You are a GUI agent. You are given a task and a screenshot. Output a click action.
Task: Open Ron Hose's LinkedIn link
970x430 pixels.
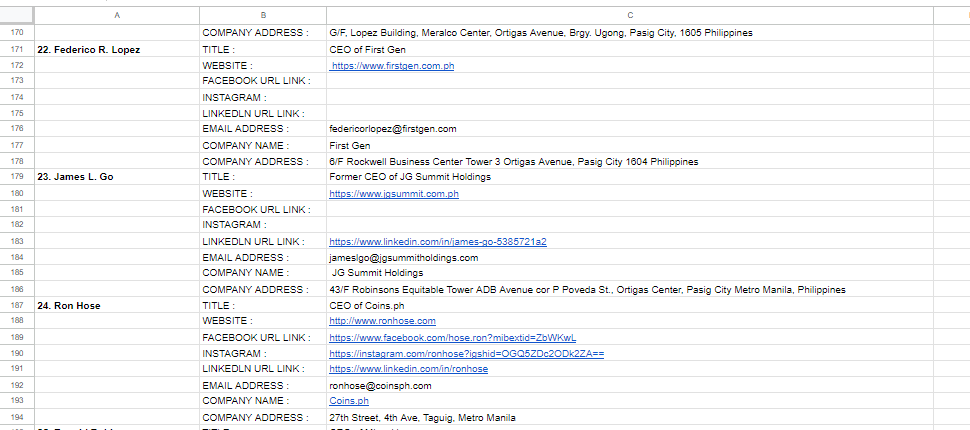(408, 369)
